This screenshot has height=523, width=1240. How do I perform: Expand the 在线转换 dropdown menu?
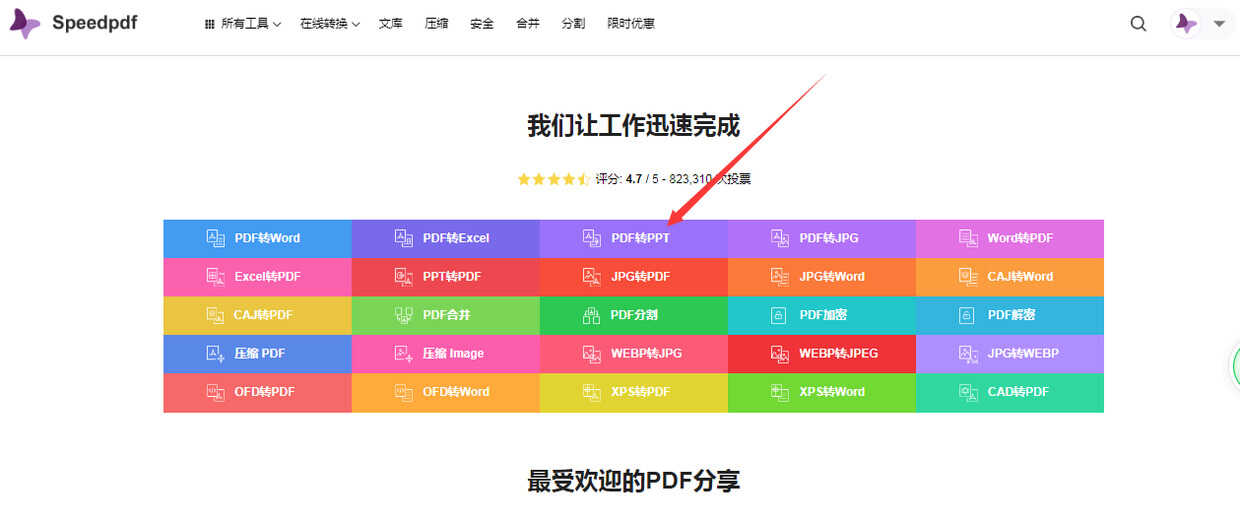coord(330,24)
